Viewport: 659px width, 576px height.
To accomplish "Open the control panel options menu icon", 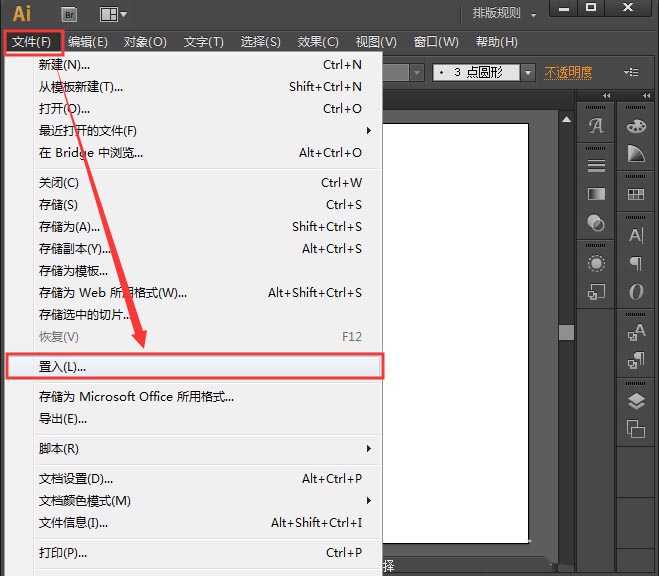I will pyautogui.click(x=631, y=72).
